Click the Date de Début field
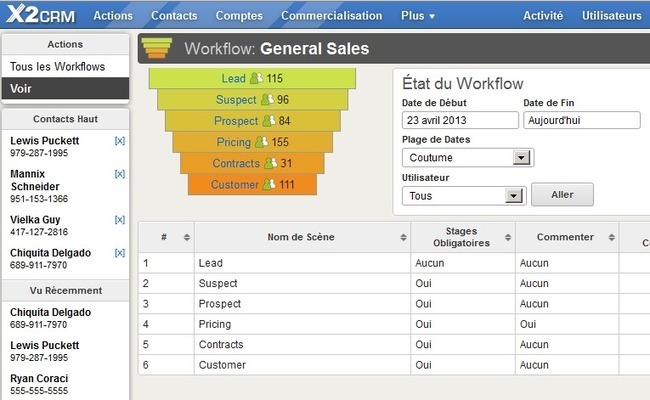 [459, 120]
